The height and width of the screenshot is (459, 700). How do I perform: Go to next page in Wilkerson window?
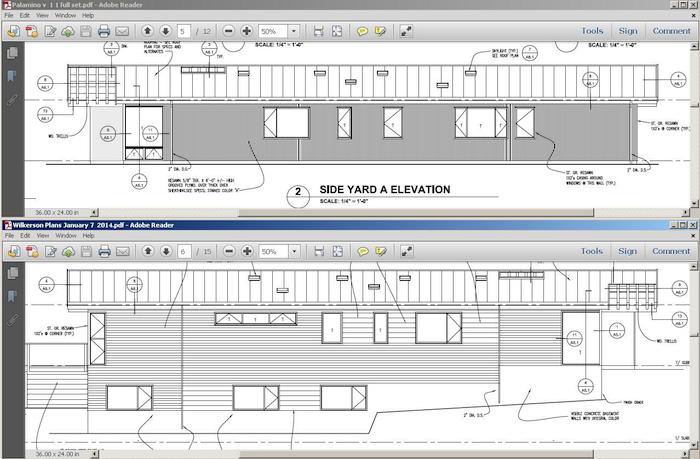click(166, 251)
